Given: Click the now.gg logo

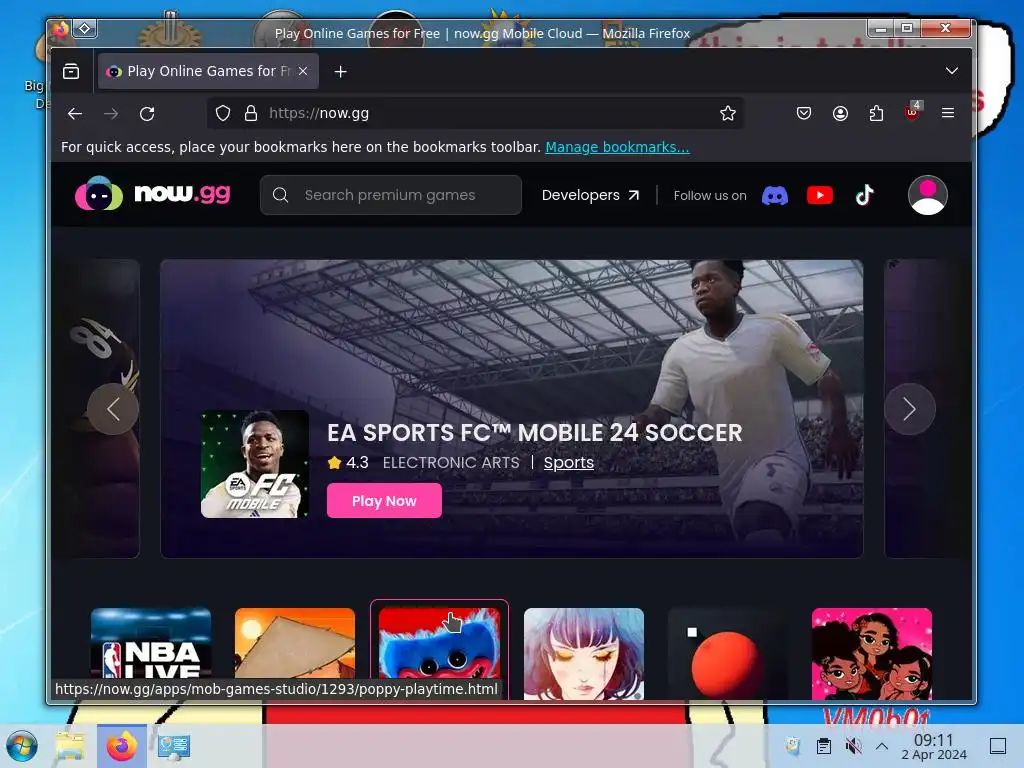Looking at the screenshot, I should (x=152, y=193).
